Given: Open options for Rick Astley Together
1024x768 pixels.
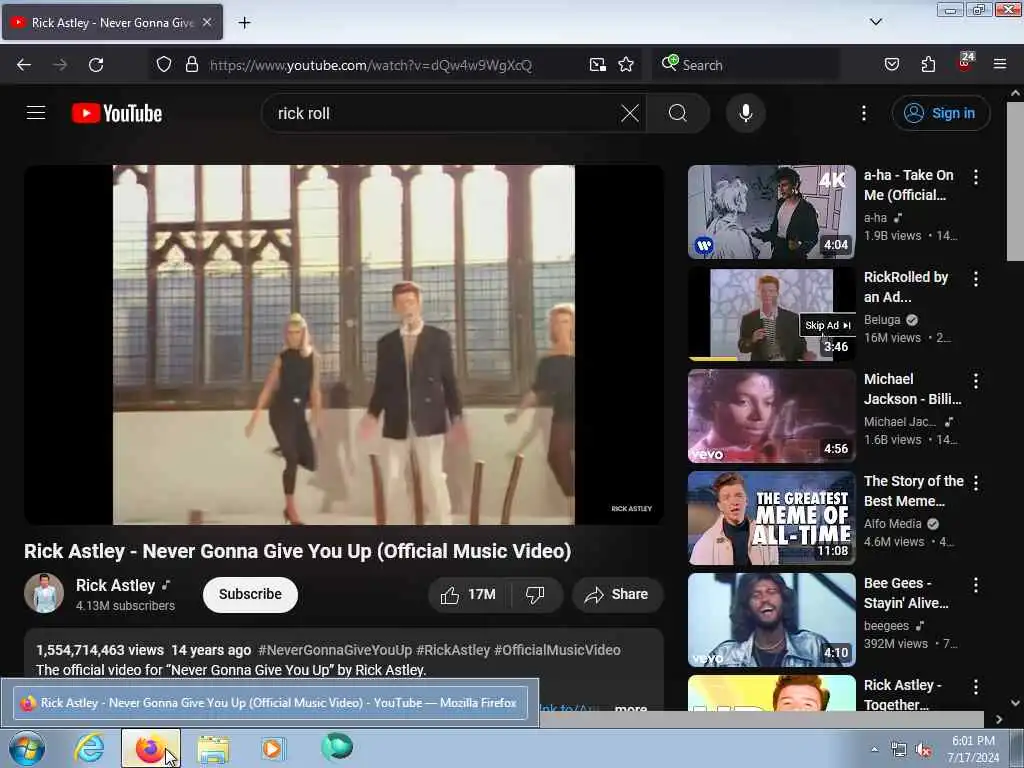Looking at the screenshot, I should [x=976, y=687].
